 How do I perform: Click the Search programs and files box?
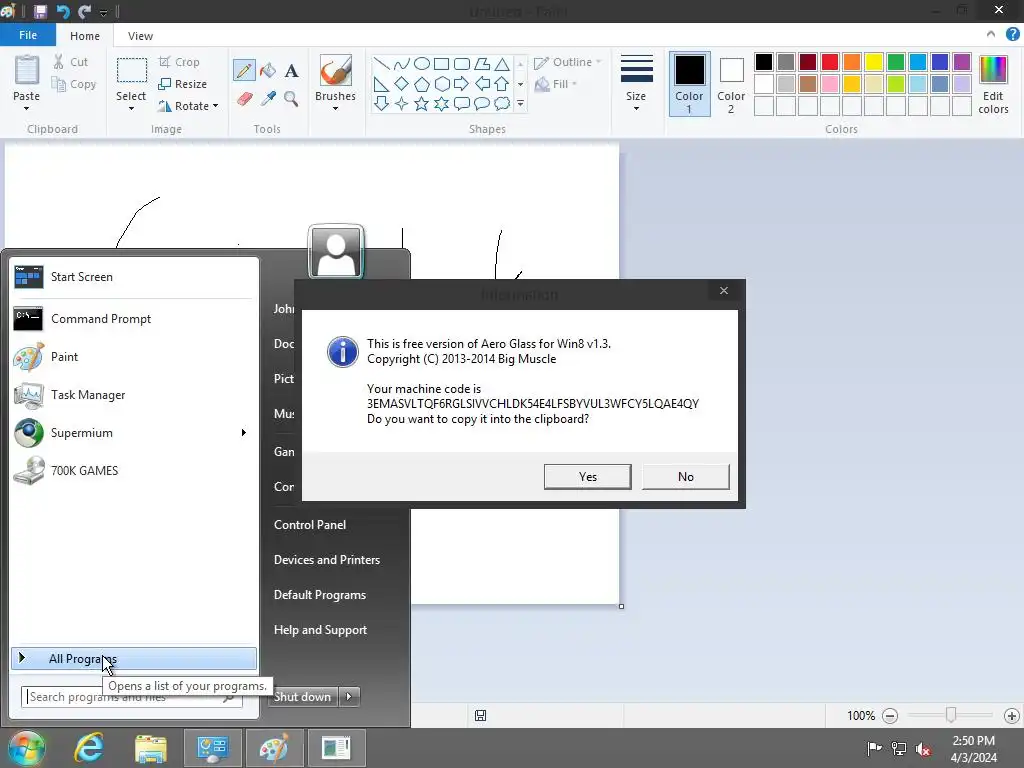click(131, 697)
